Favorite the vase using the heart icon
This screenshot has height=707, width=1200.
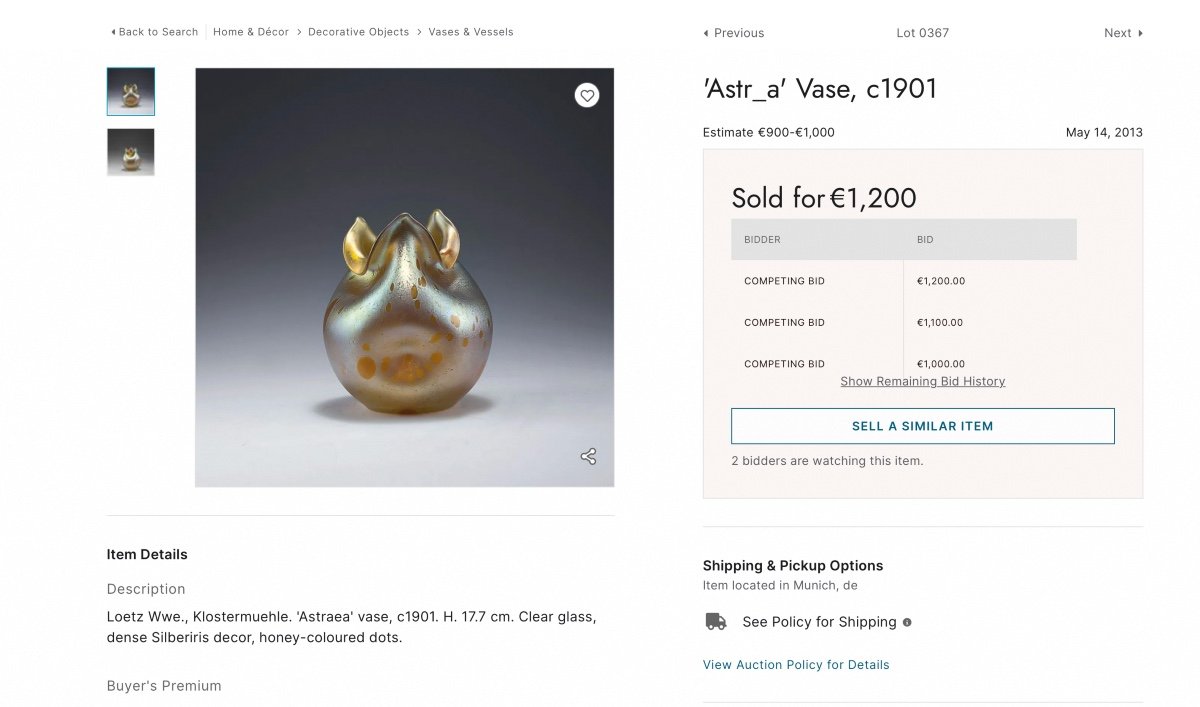[587, 95]
